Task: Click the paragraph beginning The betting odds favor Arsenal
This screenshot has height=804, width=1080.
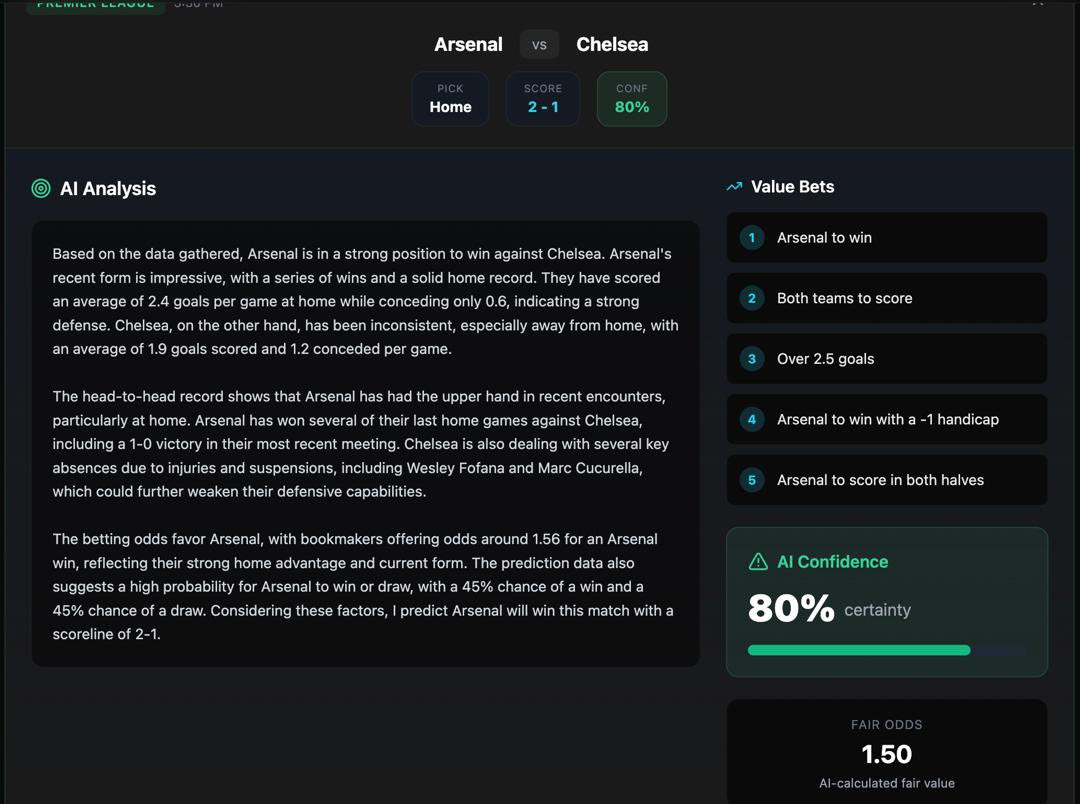Action: (x=363, y=586)
